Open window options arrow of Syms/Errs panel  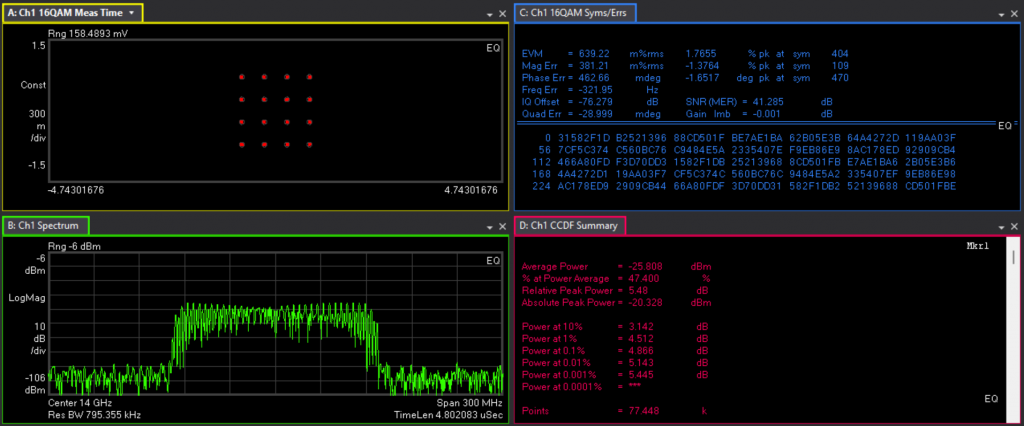(x=1000, y=15)
